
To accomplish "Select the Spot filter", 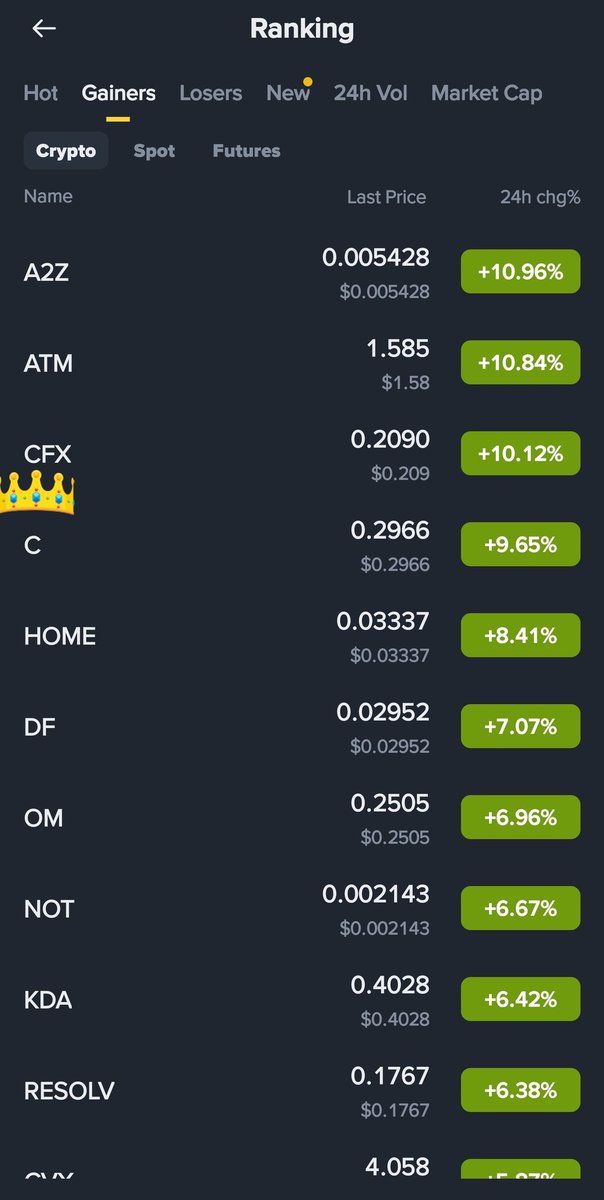I will 154,151.
